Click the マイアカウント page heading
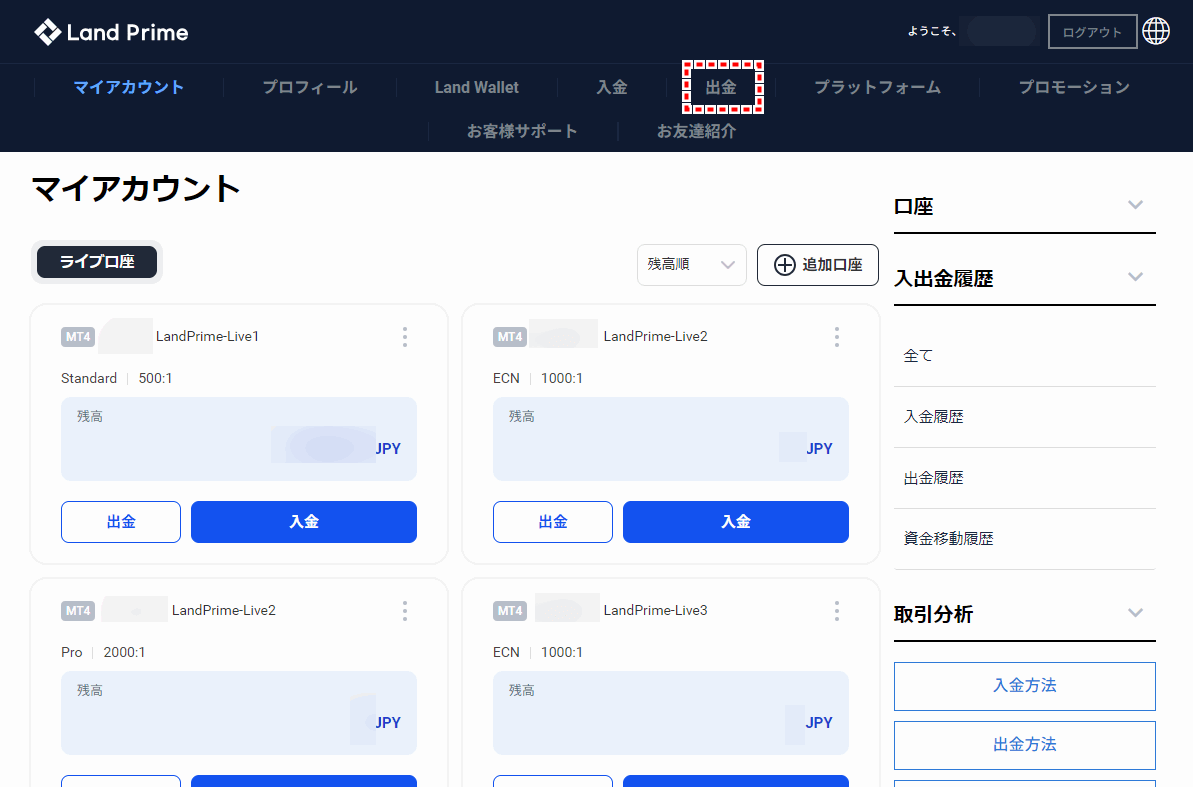The image size is (1193, 787). pos(136,189)
